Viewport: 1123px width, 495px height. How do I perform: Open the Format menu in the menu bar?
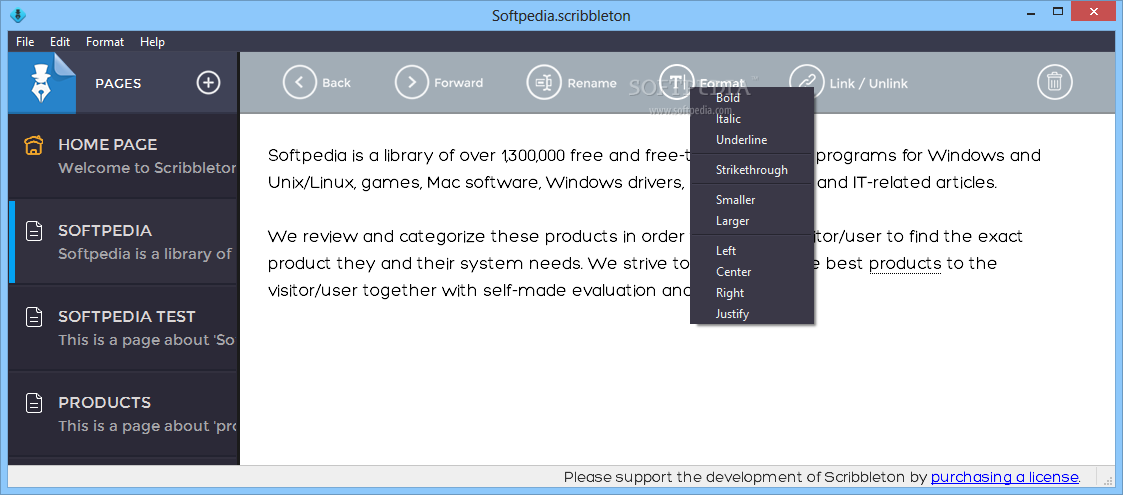(105, 42)
